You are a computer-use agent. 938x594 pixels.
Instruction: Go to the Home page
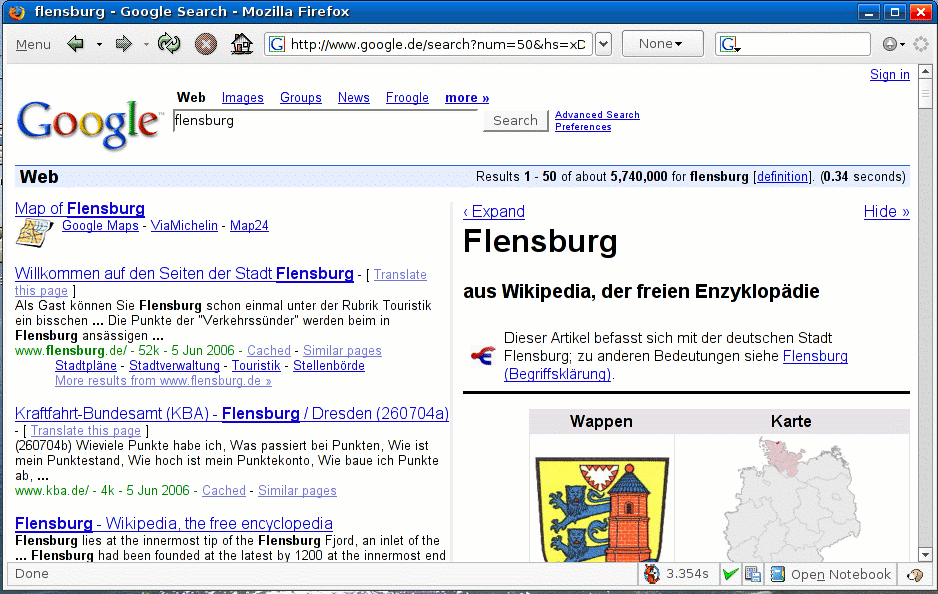point(241,44)
